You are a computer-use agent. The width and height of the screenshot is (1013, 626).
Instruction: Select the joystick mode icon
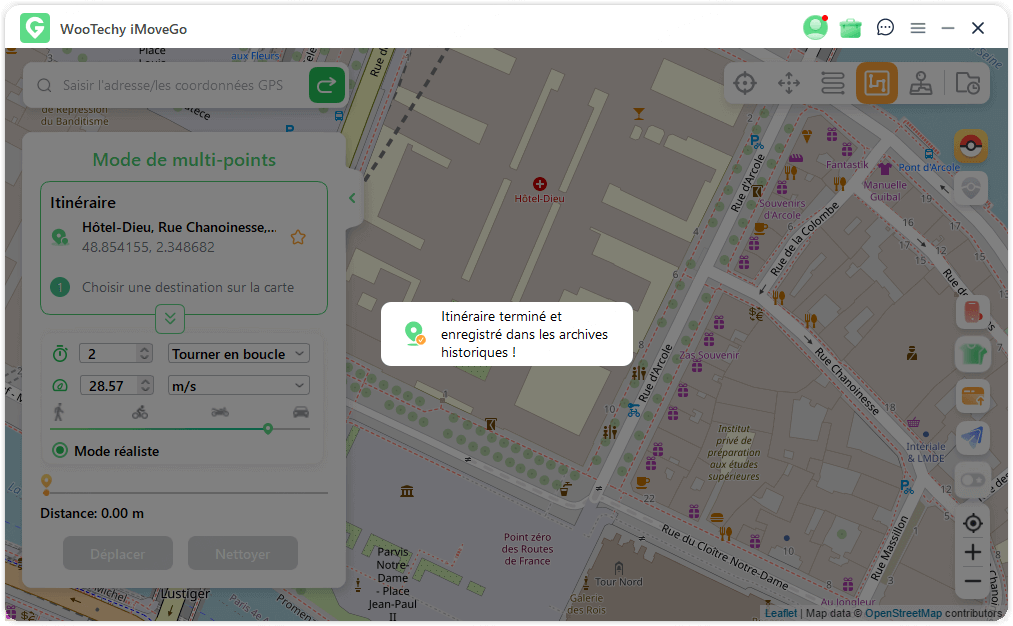click(921, 84)
